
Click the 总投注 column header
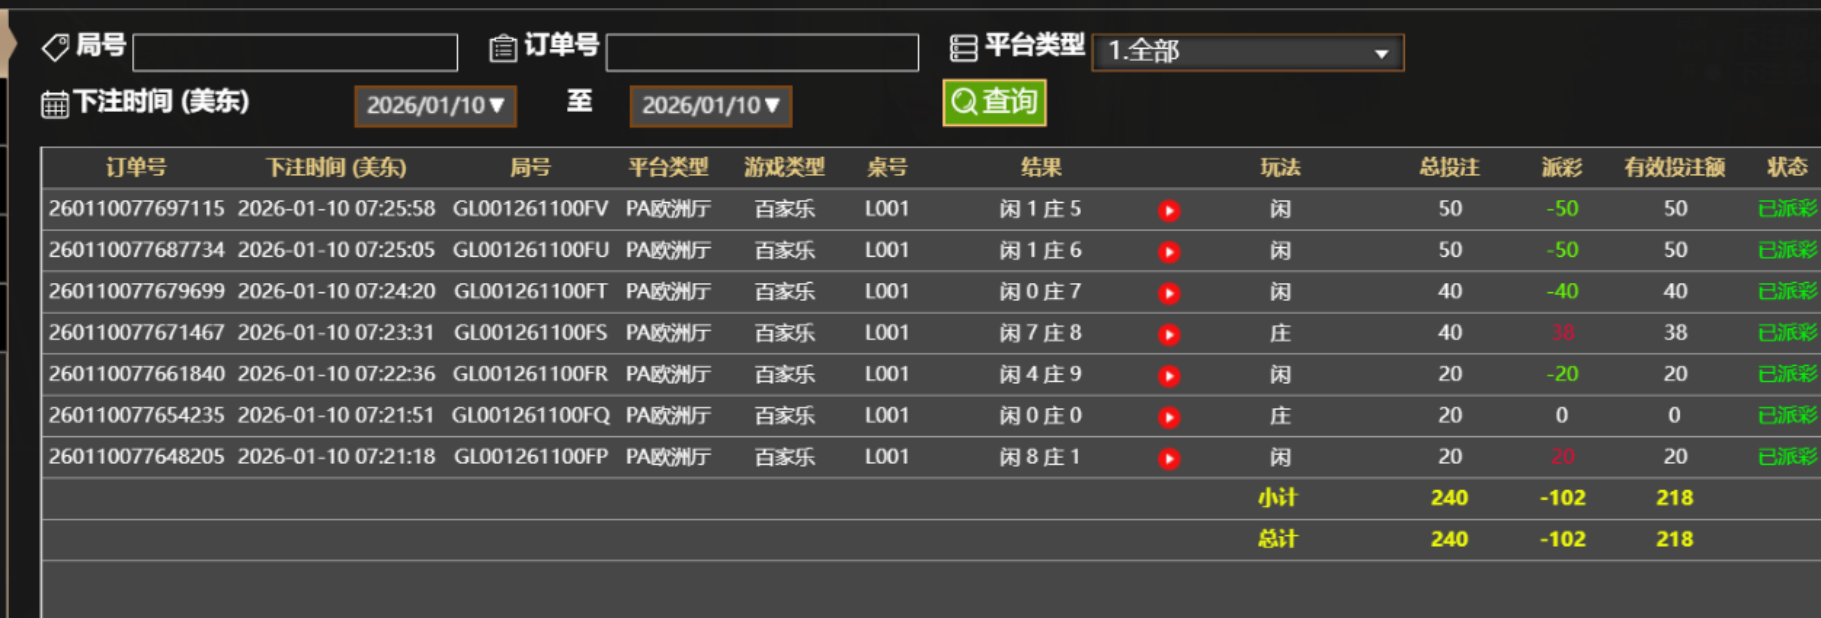1449,167
